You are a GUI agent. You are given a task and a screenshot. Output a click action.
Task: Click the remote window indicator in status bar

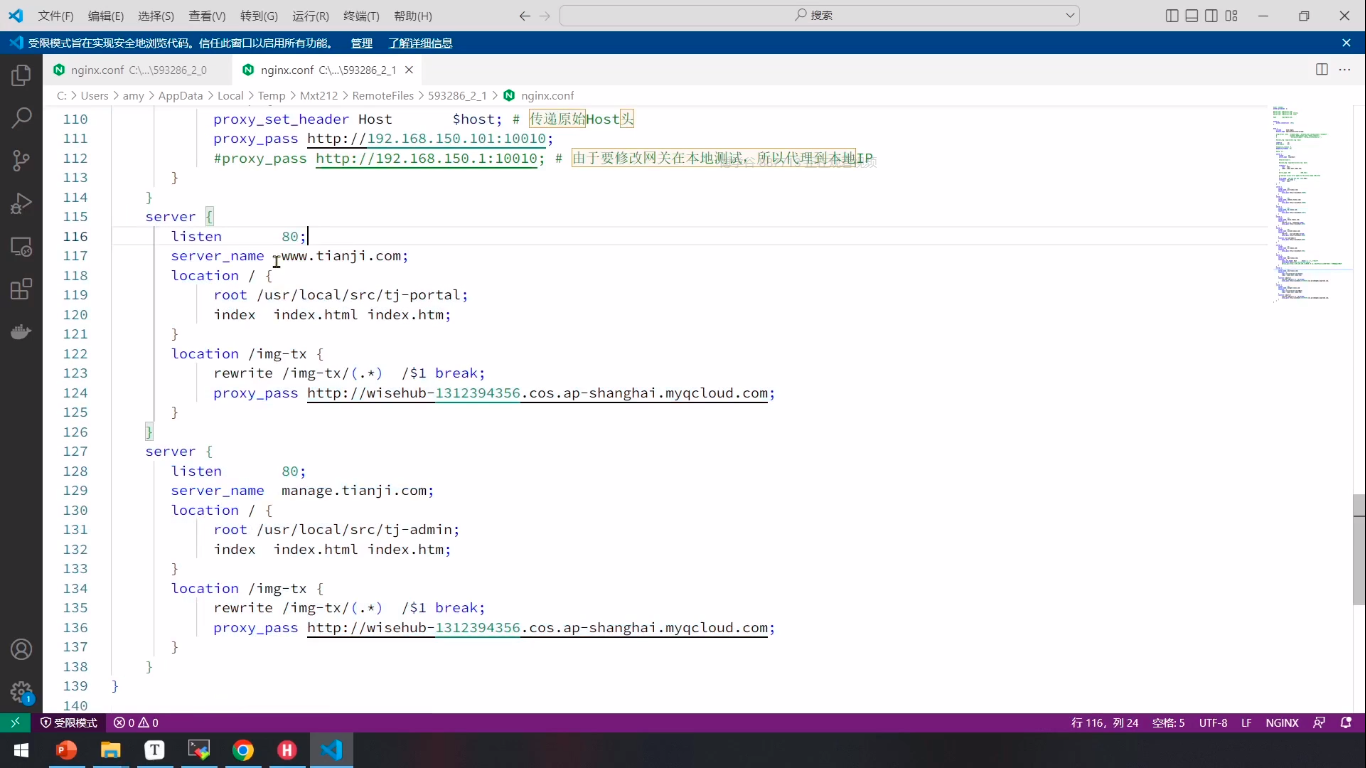click(15, 723)
